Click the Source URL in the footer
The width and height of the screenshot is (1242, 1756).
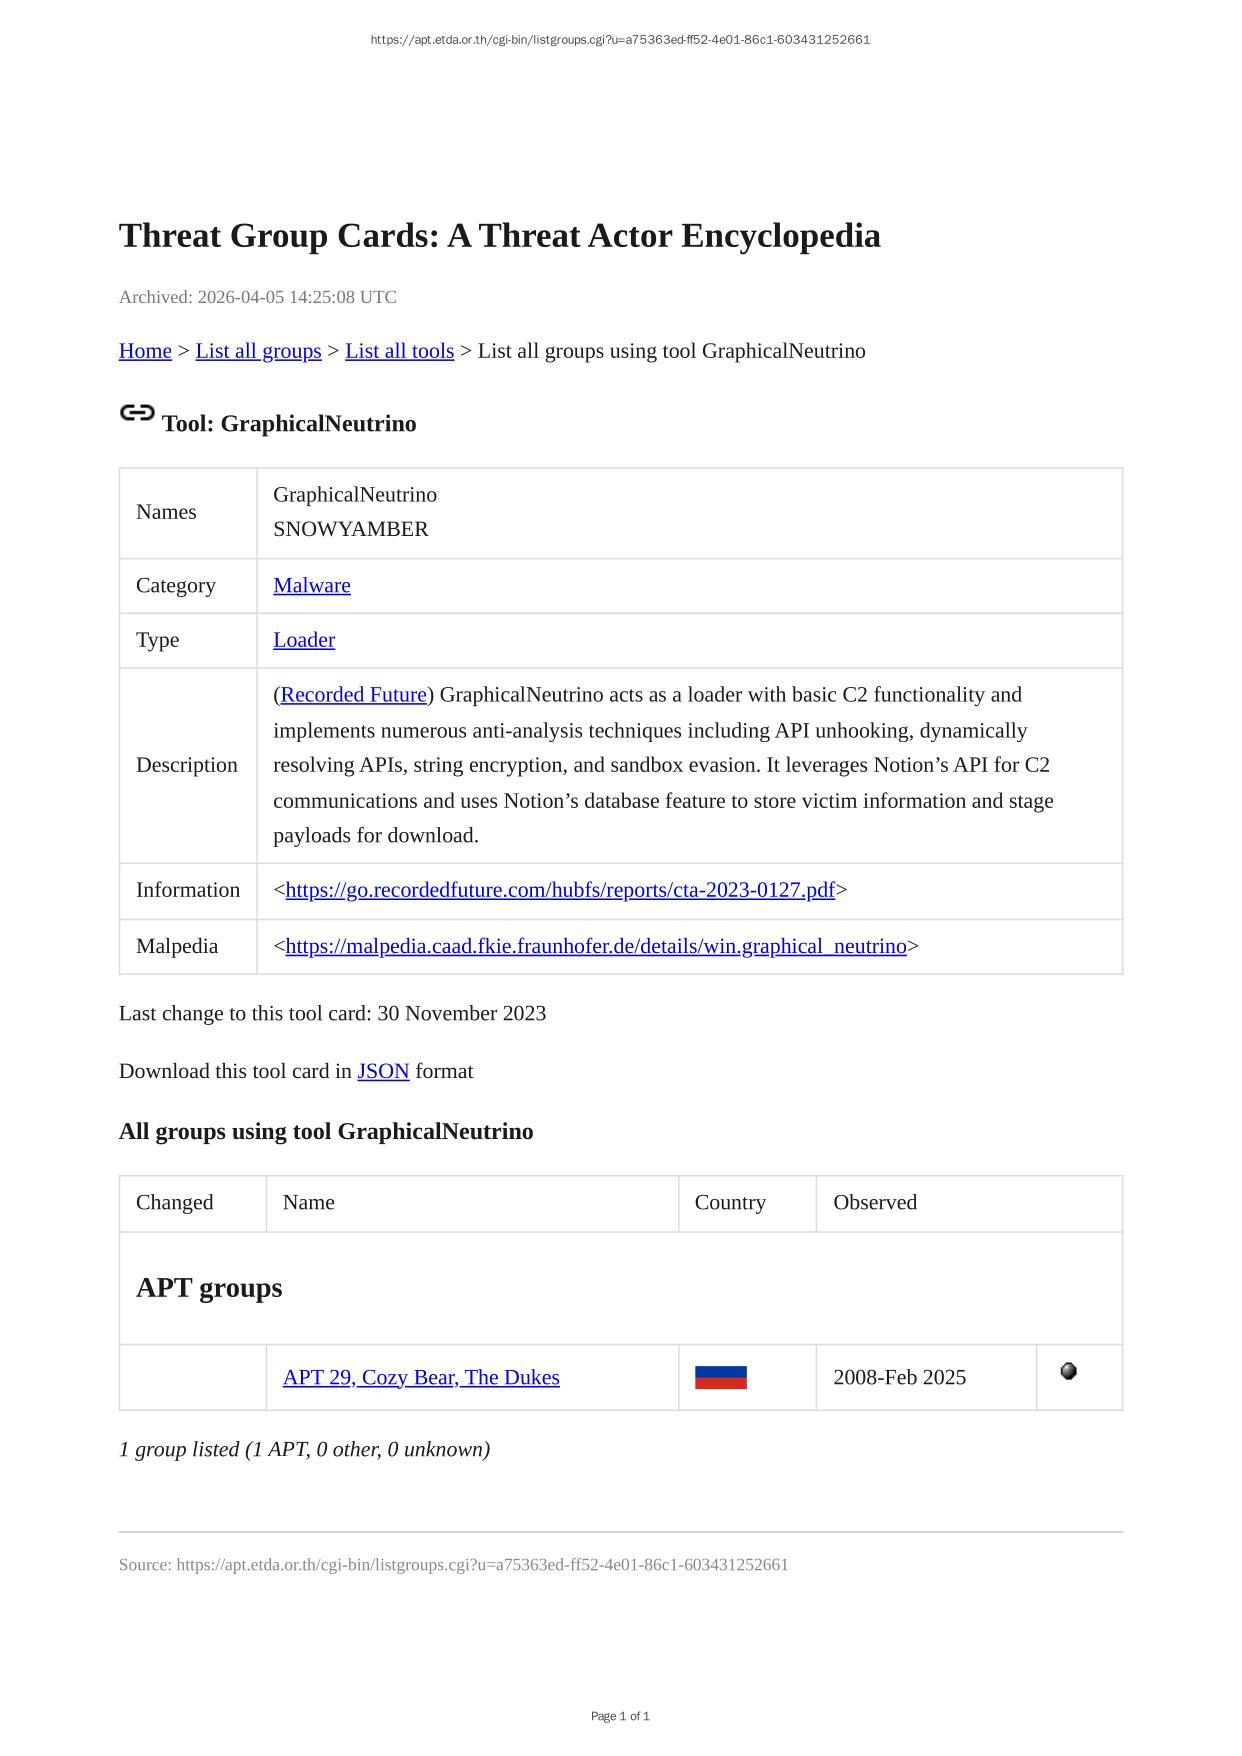point(482,1564)
